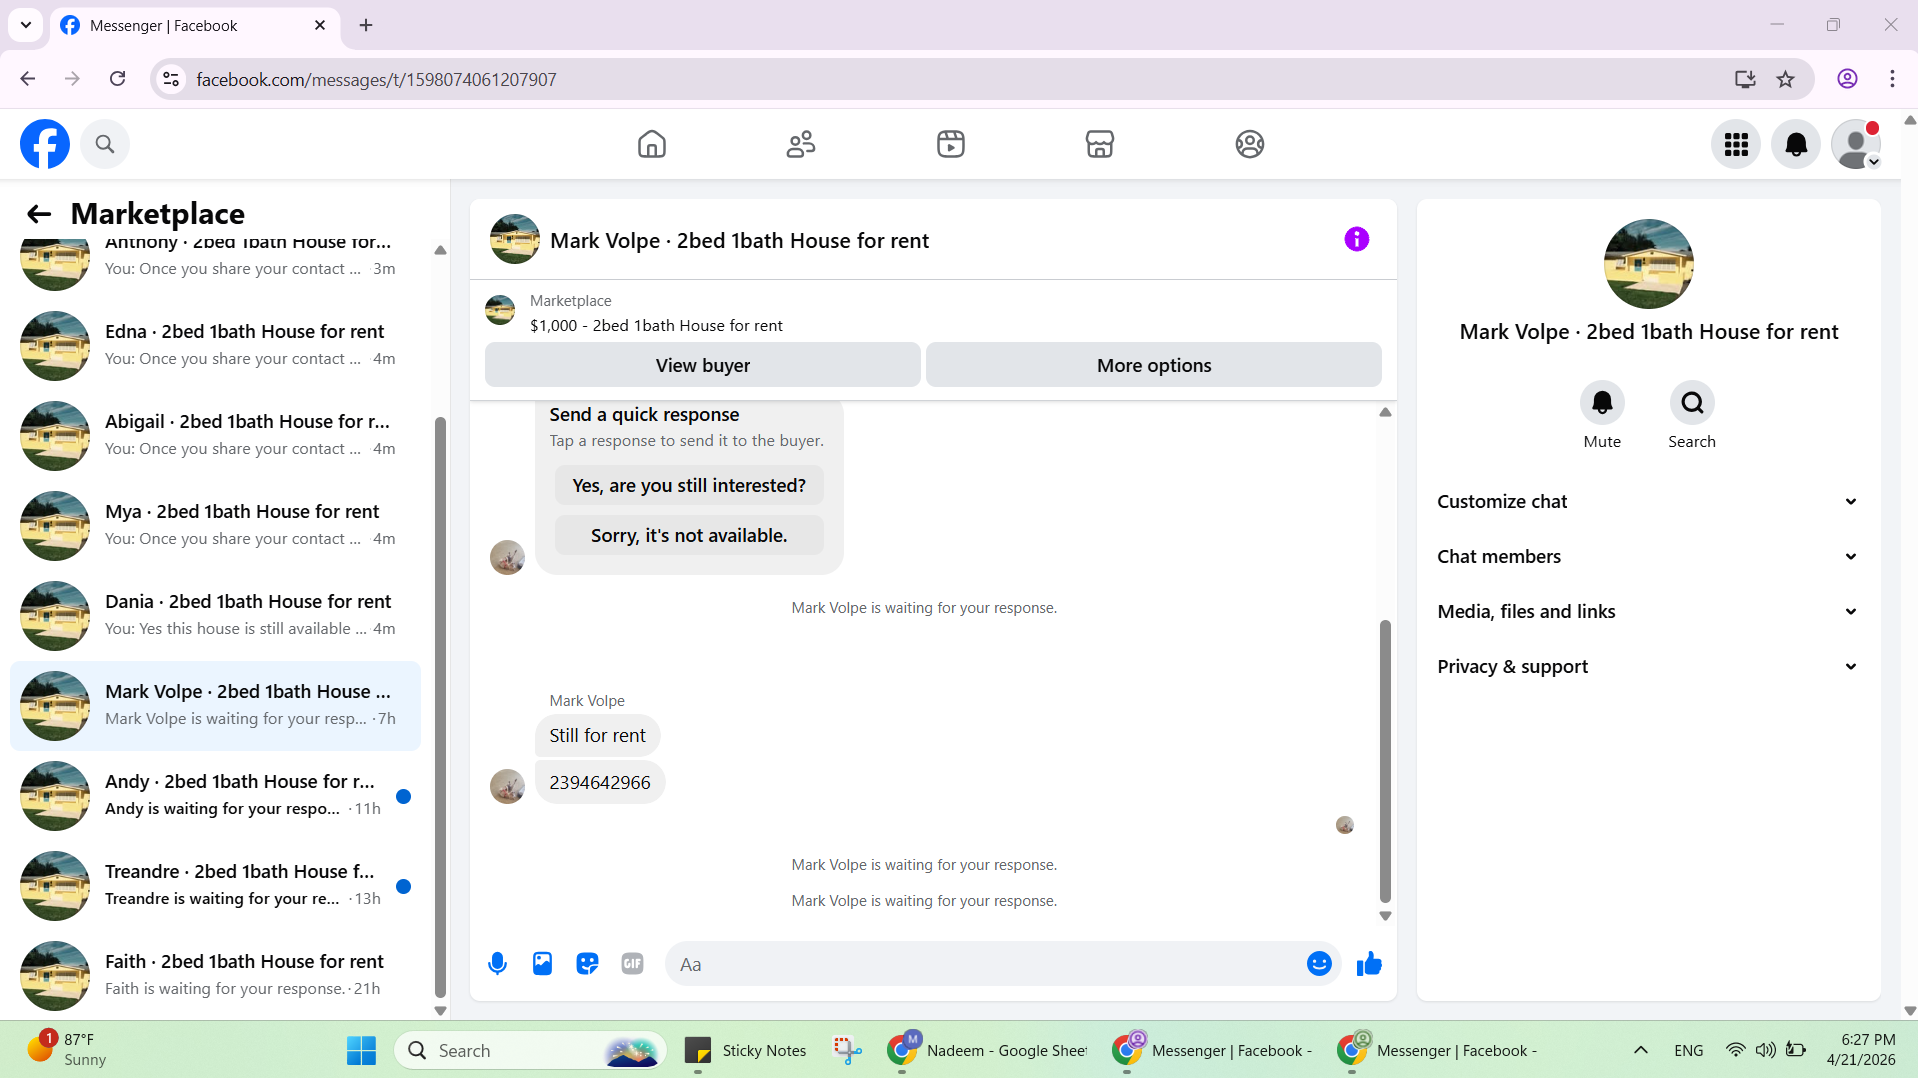1918x1078 pixels.
Task: Open the Edna conversation
Action: (215, 345)
